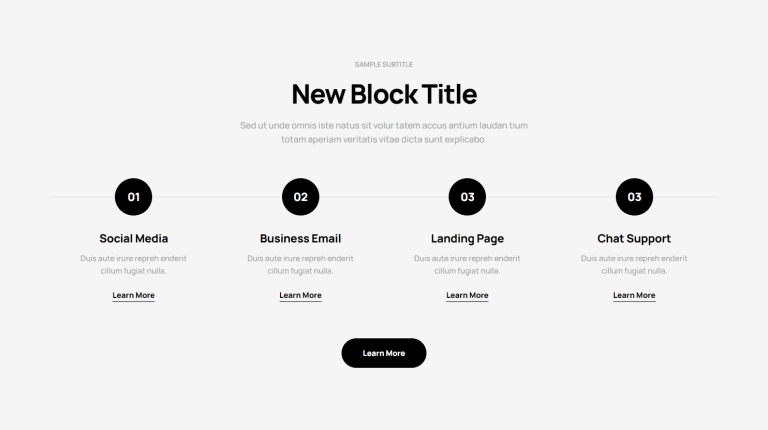The image size is (768, 430).
Task: Select the 03 circle above Chat Support
Action: tap(634, 197)
